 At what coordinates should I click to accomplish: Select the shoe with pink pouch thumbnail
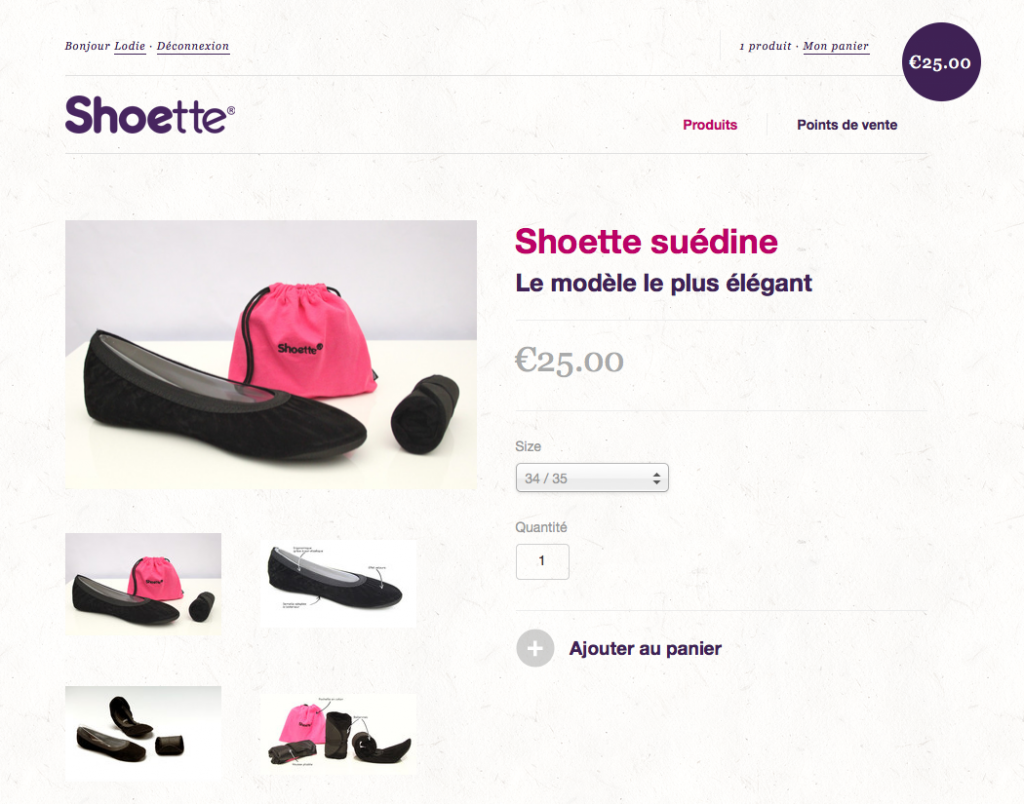click(143, 584)
